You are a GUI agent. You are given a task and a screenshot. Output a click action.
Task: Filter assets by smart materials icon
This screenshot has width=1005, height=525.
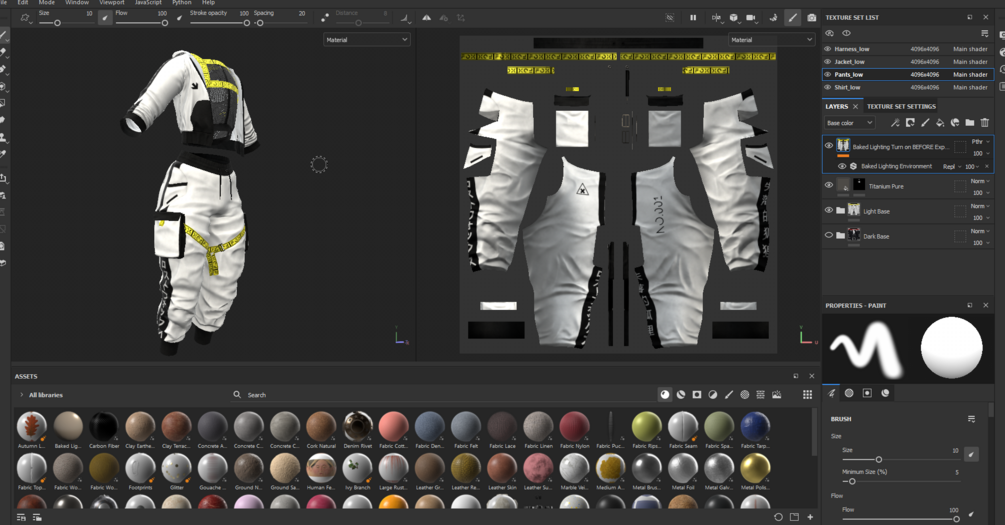click(681, 395)
